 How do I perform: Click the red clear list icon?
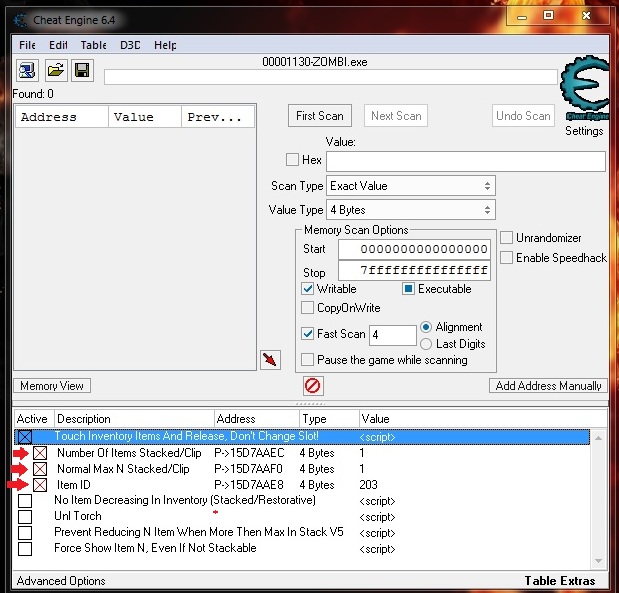pos(313,386)
